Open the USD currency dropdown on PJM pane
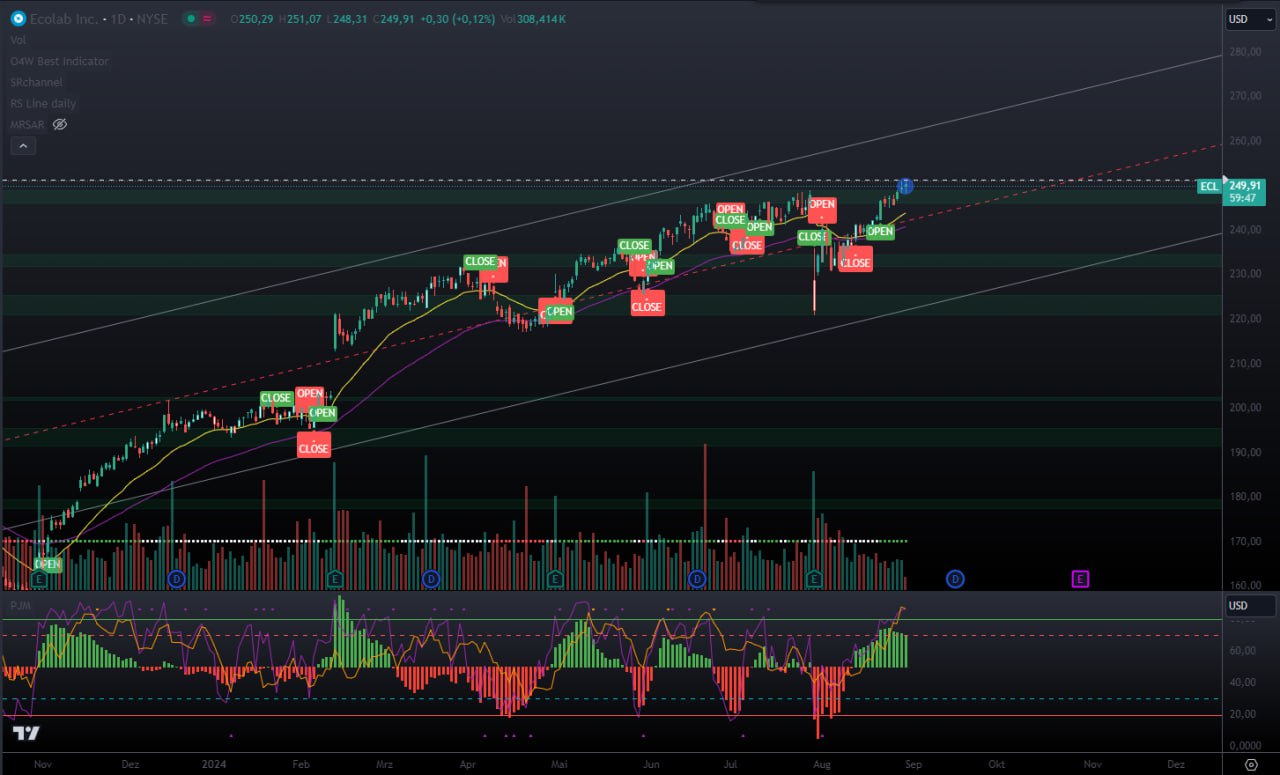The image size is (1280, 775). 1250,605
